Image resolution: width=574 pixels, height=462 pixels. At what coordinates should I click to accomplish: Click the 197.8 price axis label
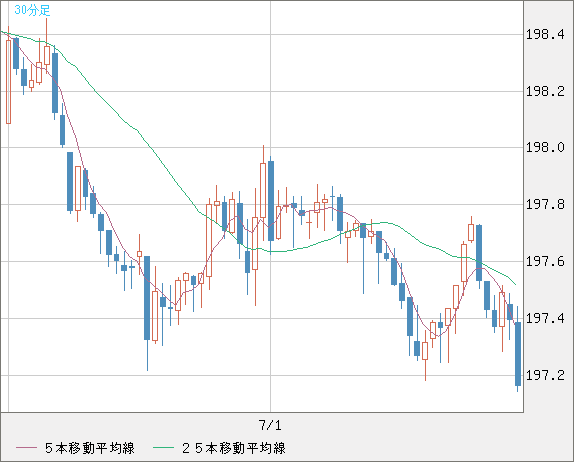click(545, 204)
